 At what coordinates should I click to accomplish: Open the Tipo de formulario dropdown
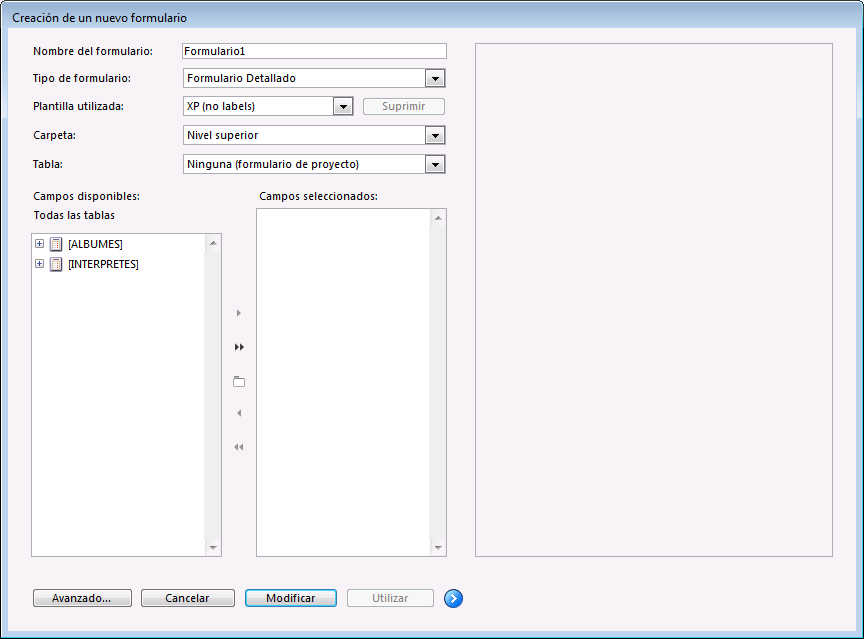click(434, 78)
